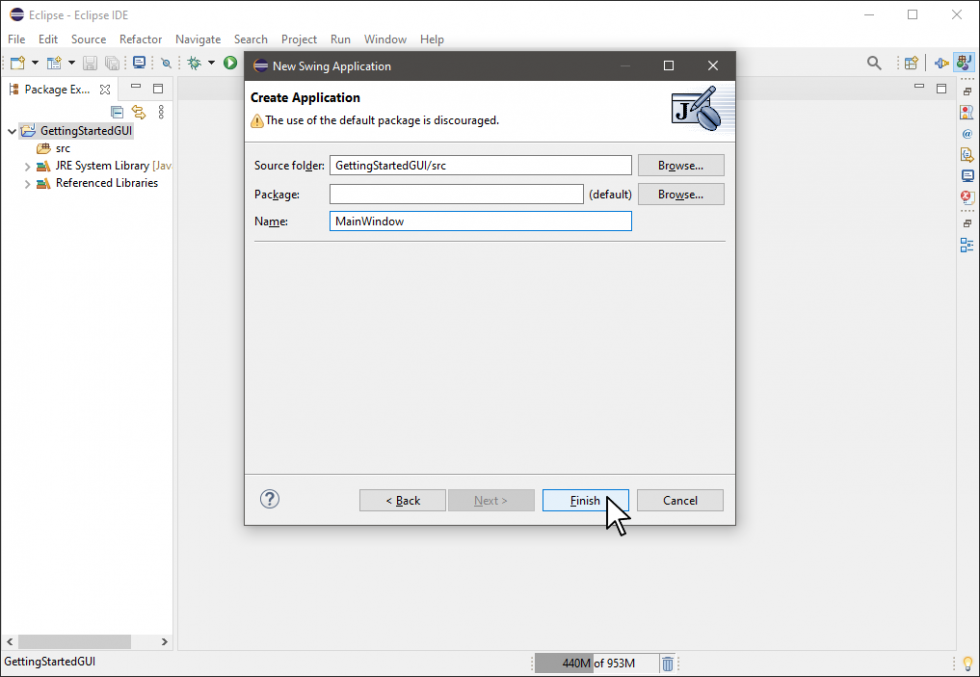This screenshot has height=677, width=980.
Task: Click Browse next to Source folder
Action: coord(681,166)
